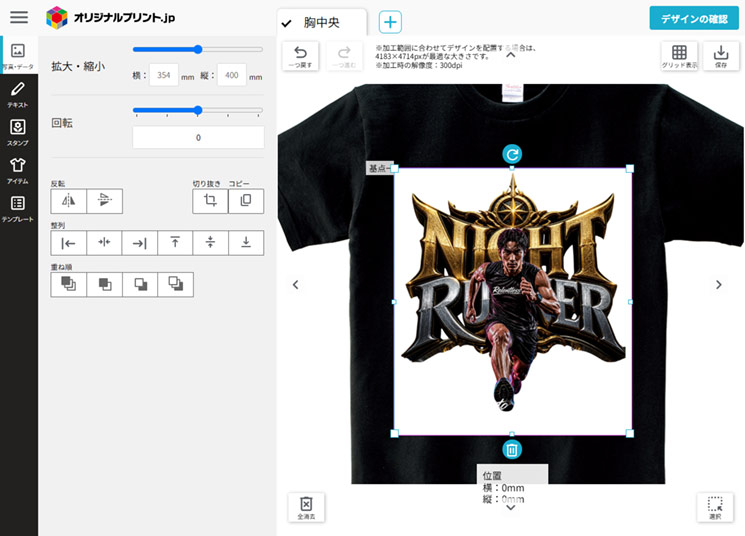This screenshot has height=536, width=745.
Task: Bring layer forward one step
Action: (x=105, y=285)
